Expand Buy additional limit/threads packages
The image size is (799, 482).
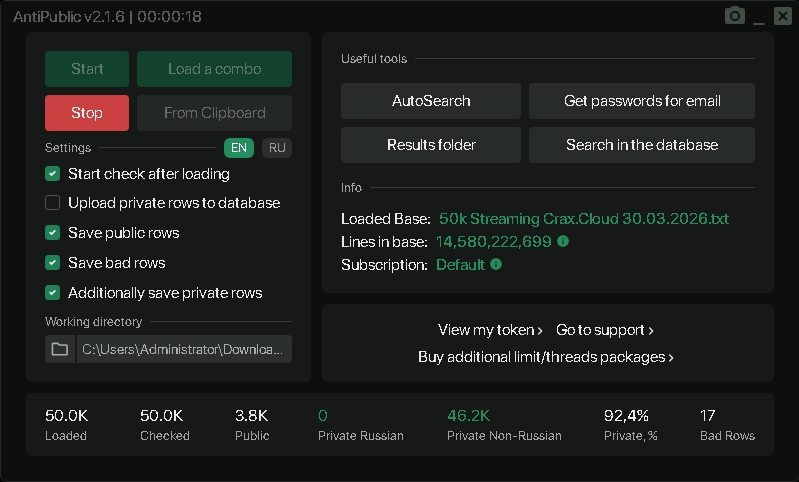coord(546,357)
